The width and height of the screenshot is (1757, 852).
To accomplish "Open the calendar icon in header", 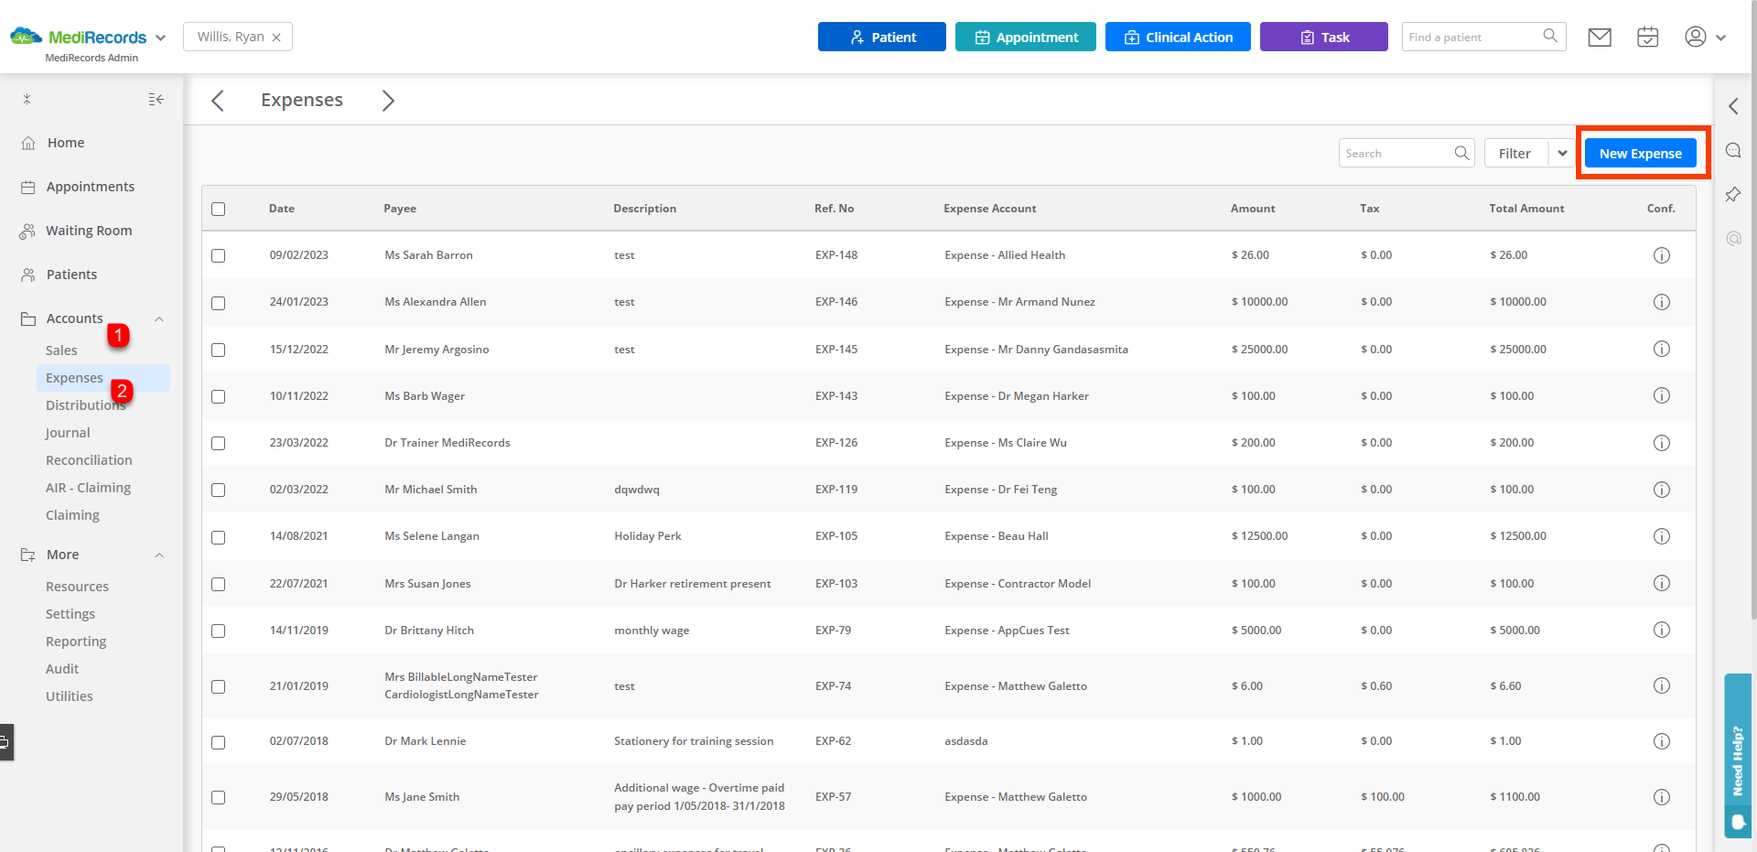I will (x=1648, y=37).
